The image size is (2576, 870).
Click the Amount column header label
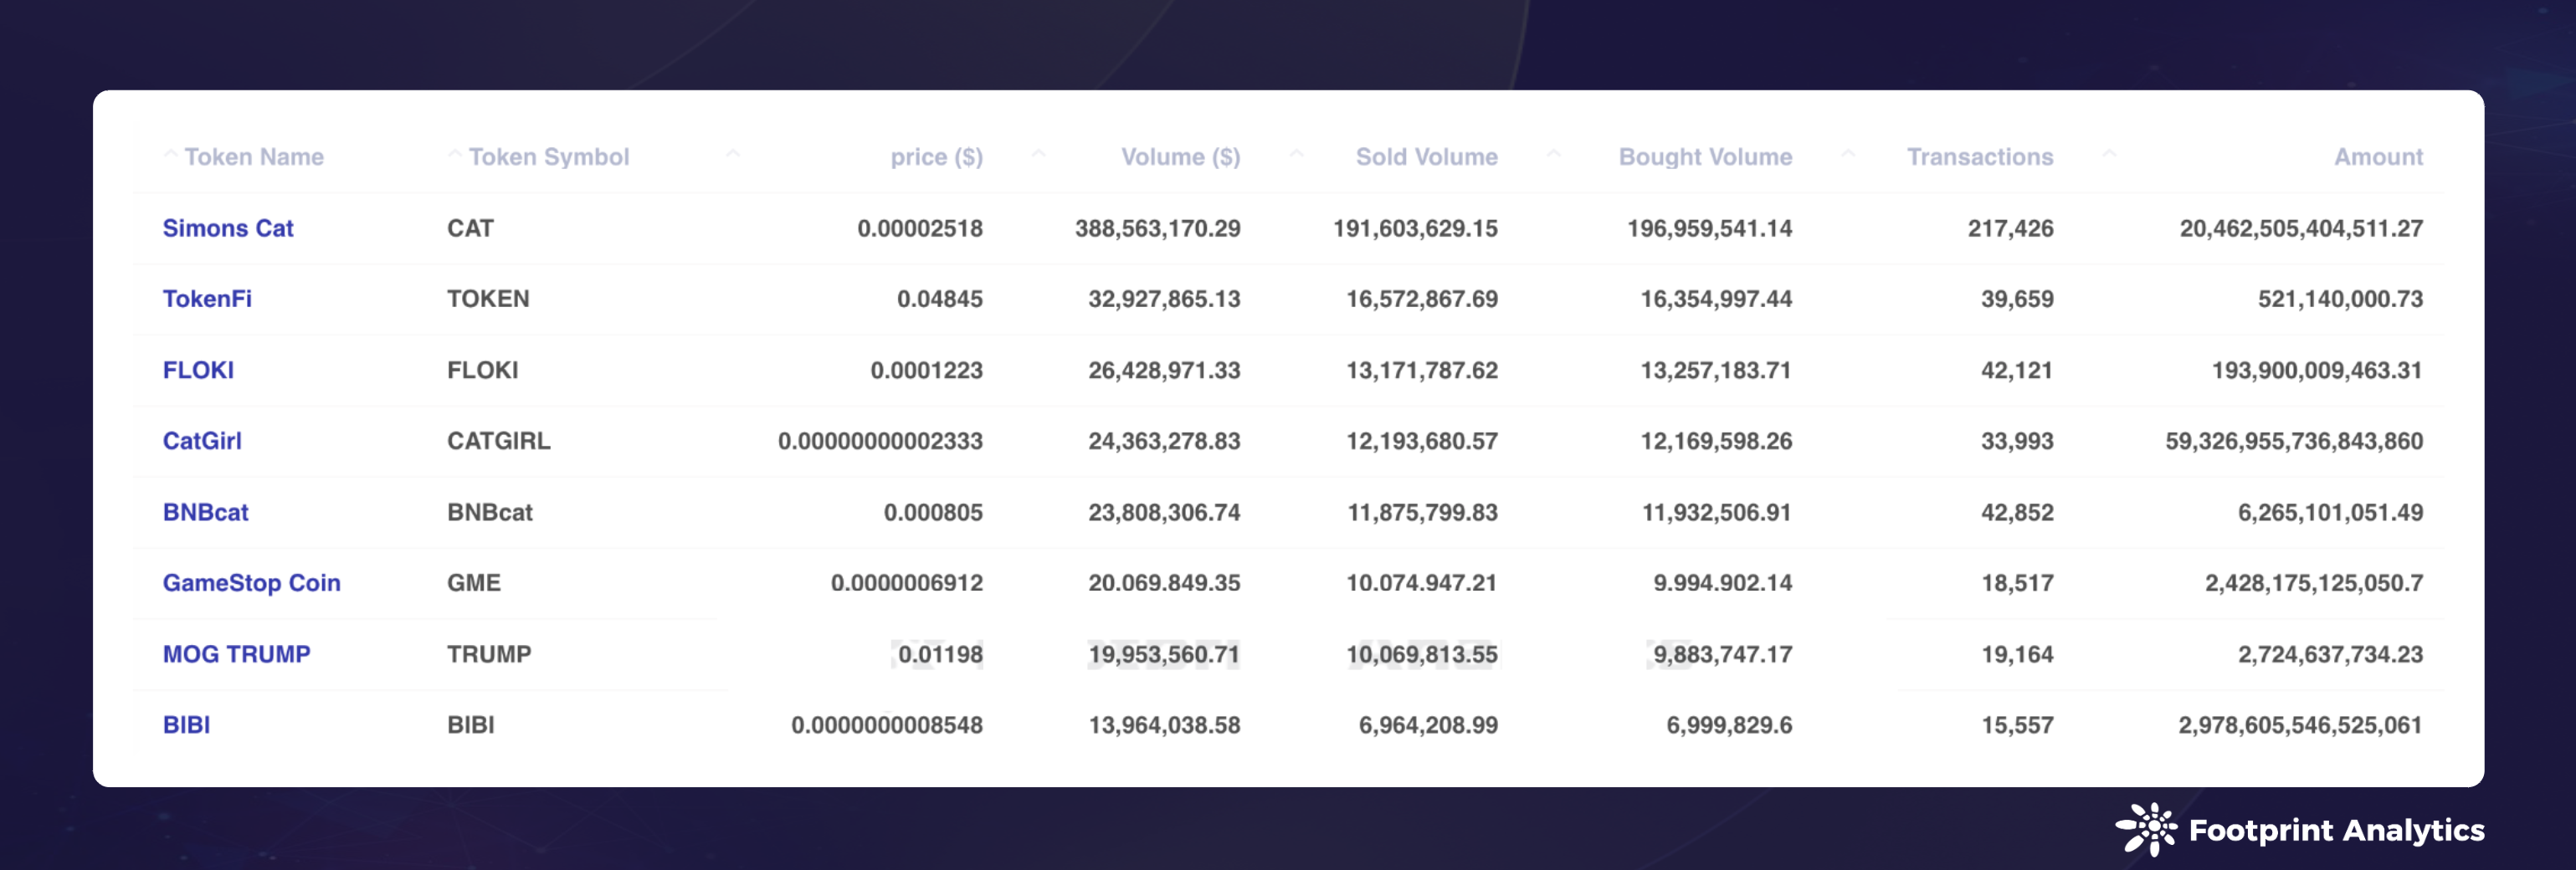(x=2378, y=157)
